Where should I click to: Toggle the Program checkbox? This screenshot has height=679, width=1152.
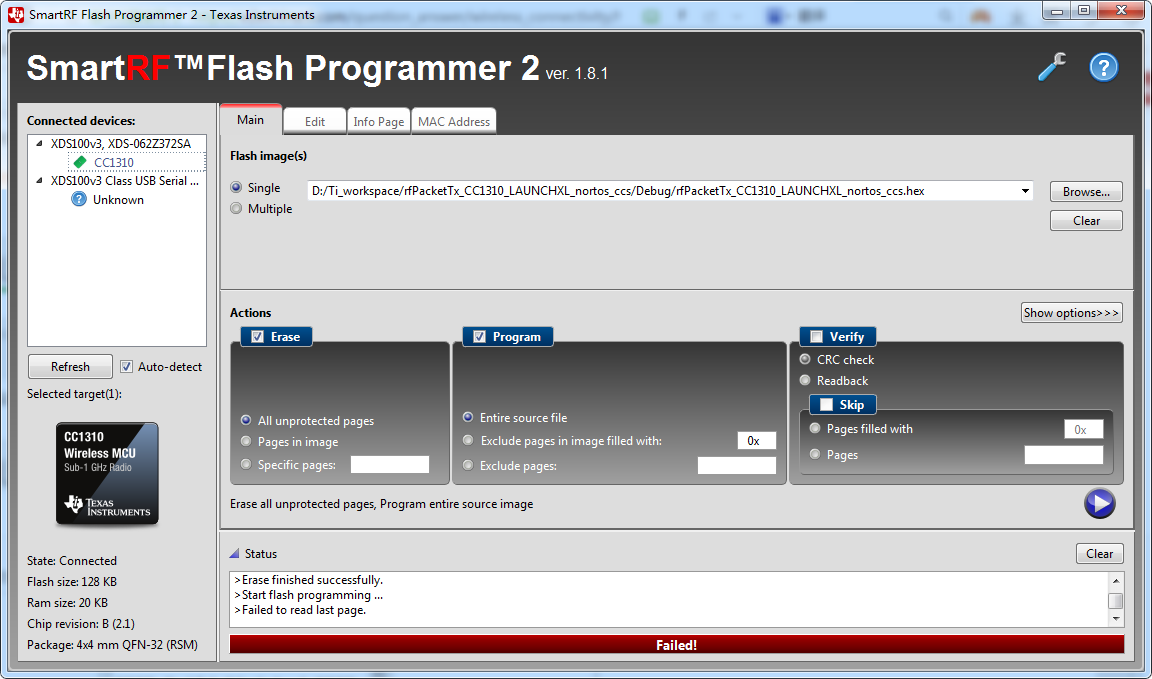(479, 337)
